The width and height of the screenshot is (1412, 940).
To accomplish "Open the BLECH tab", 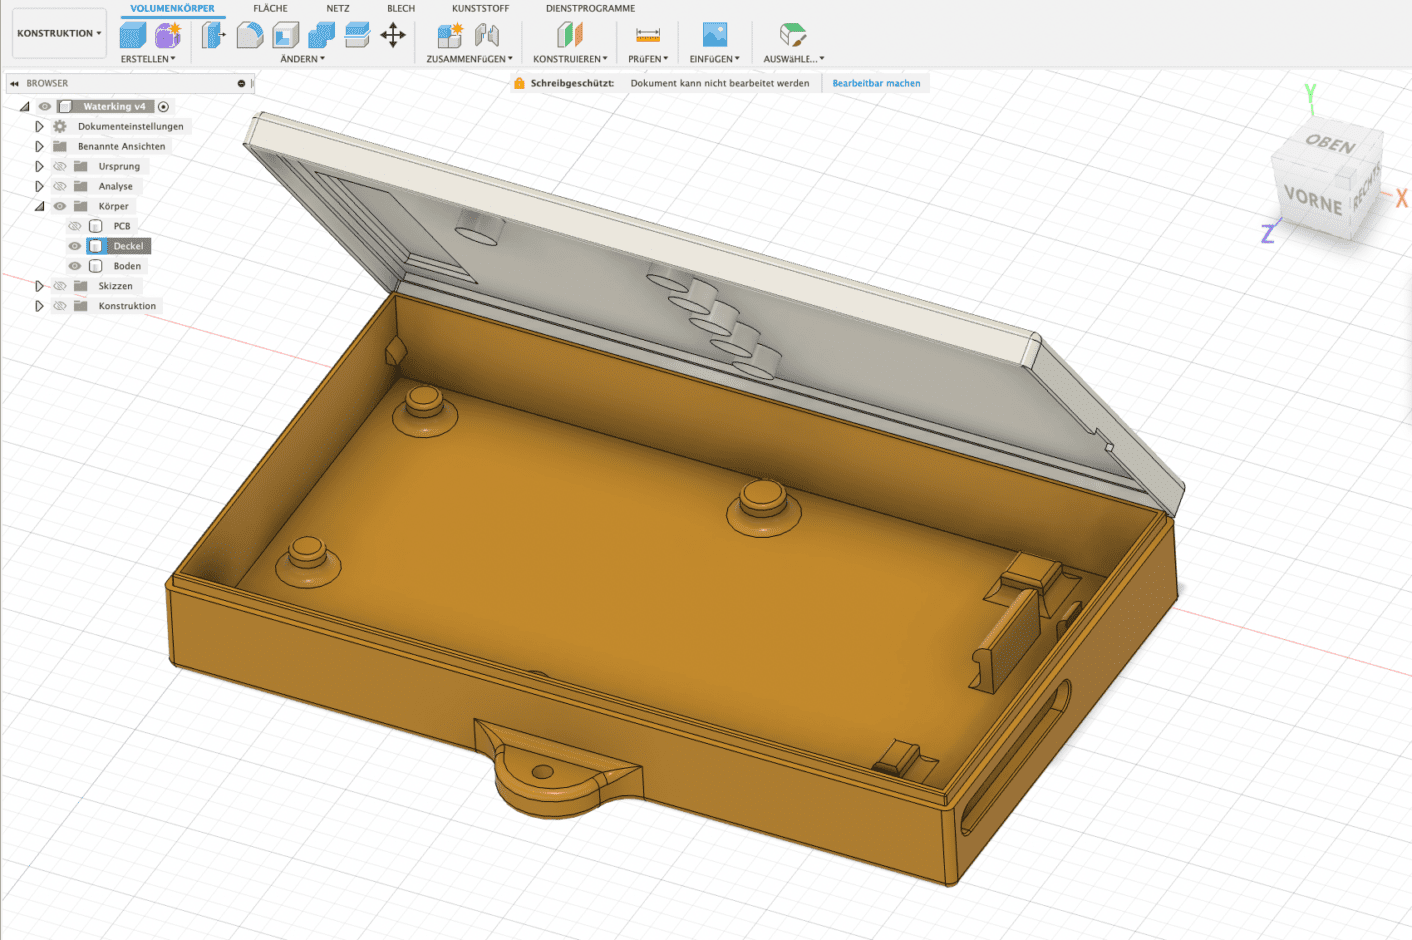I will tap(401, 8).
